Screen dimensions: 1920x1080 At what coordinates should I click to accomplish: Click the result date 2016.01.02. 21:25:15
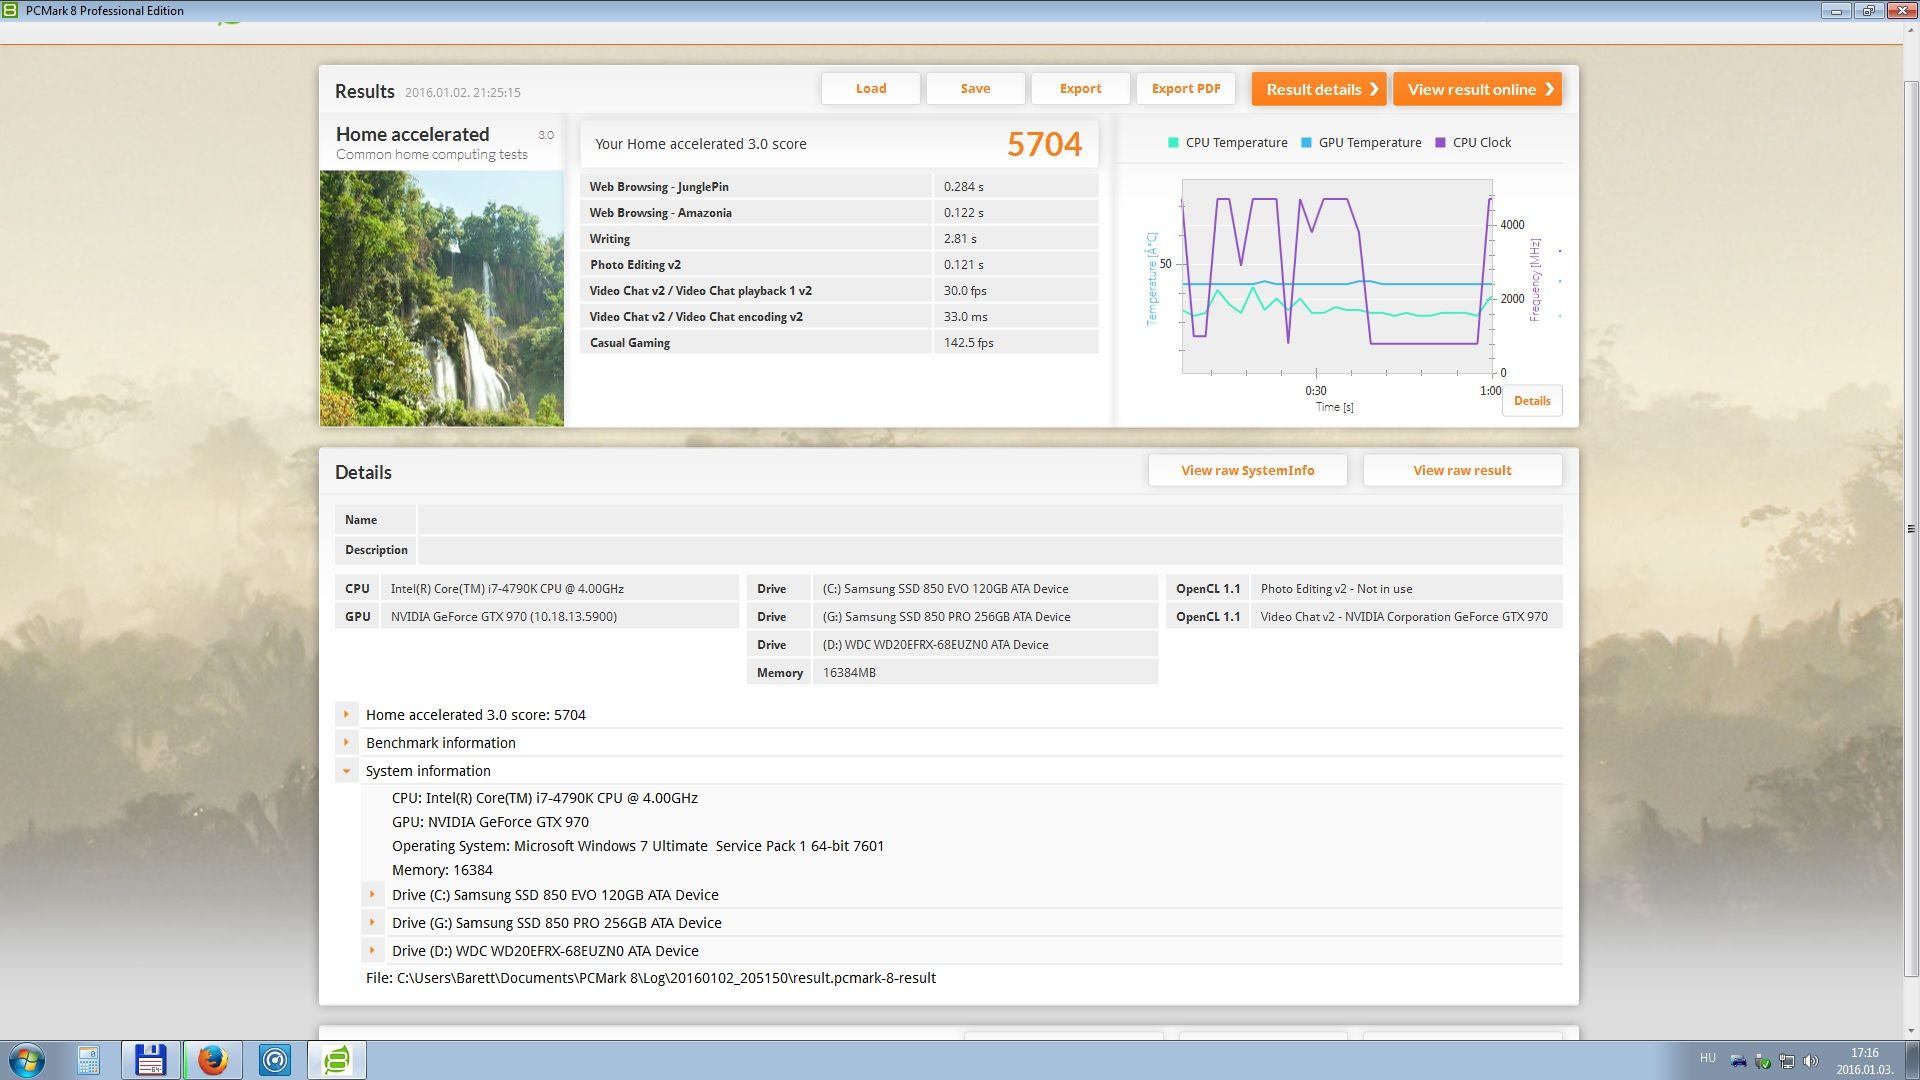(462, 92)
